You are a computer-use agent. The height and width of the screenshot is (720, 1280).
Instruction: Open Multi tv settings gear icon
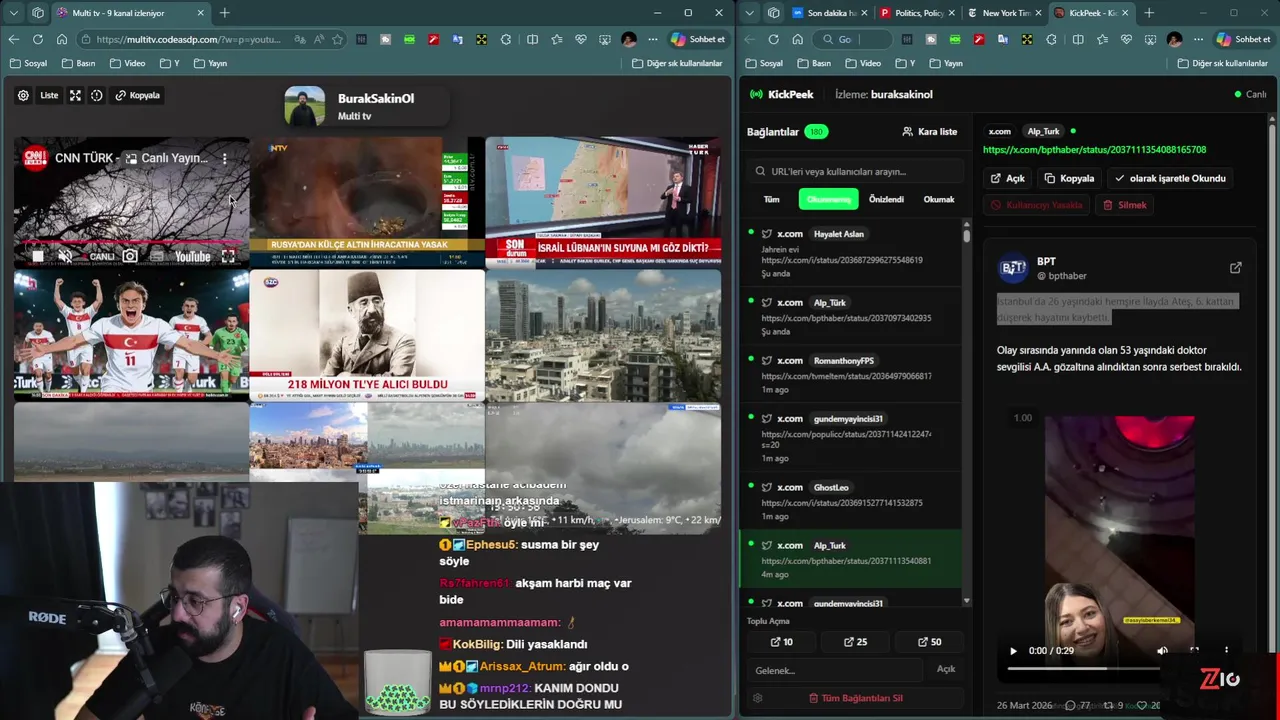[x=23, y=95]
